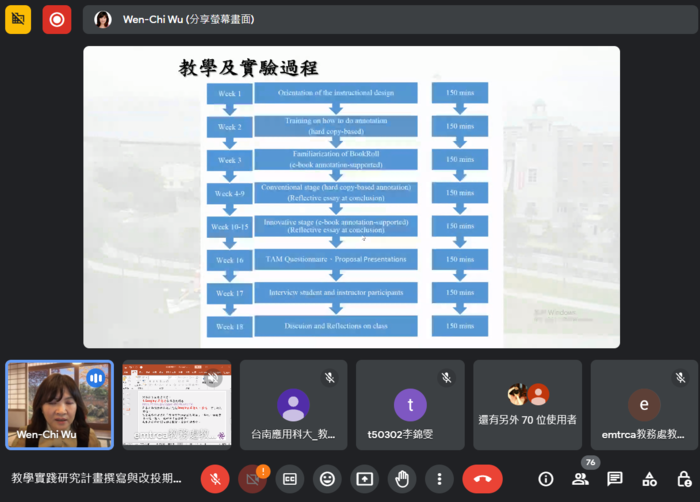The image size is (700, 502).
Task: Open the 還有另外 70 位使用者 tile
Action: (527, 405)
